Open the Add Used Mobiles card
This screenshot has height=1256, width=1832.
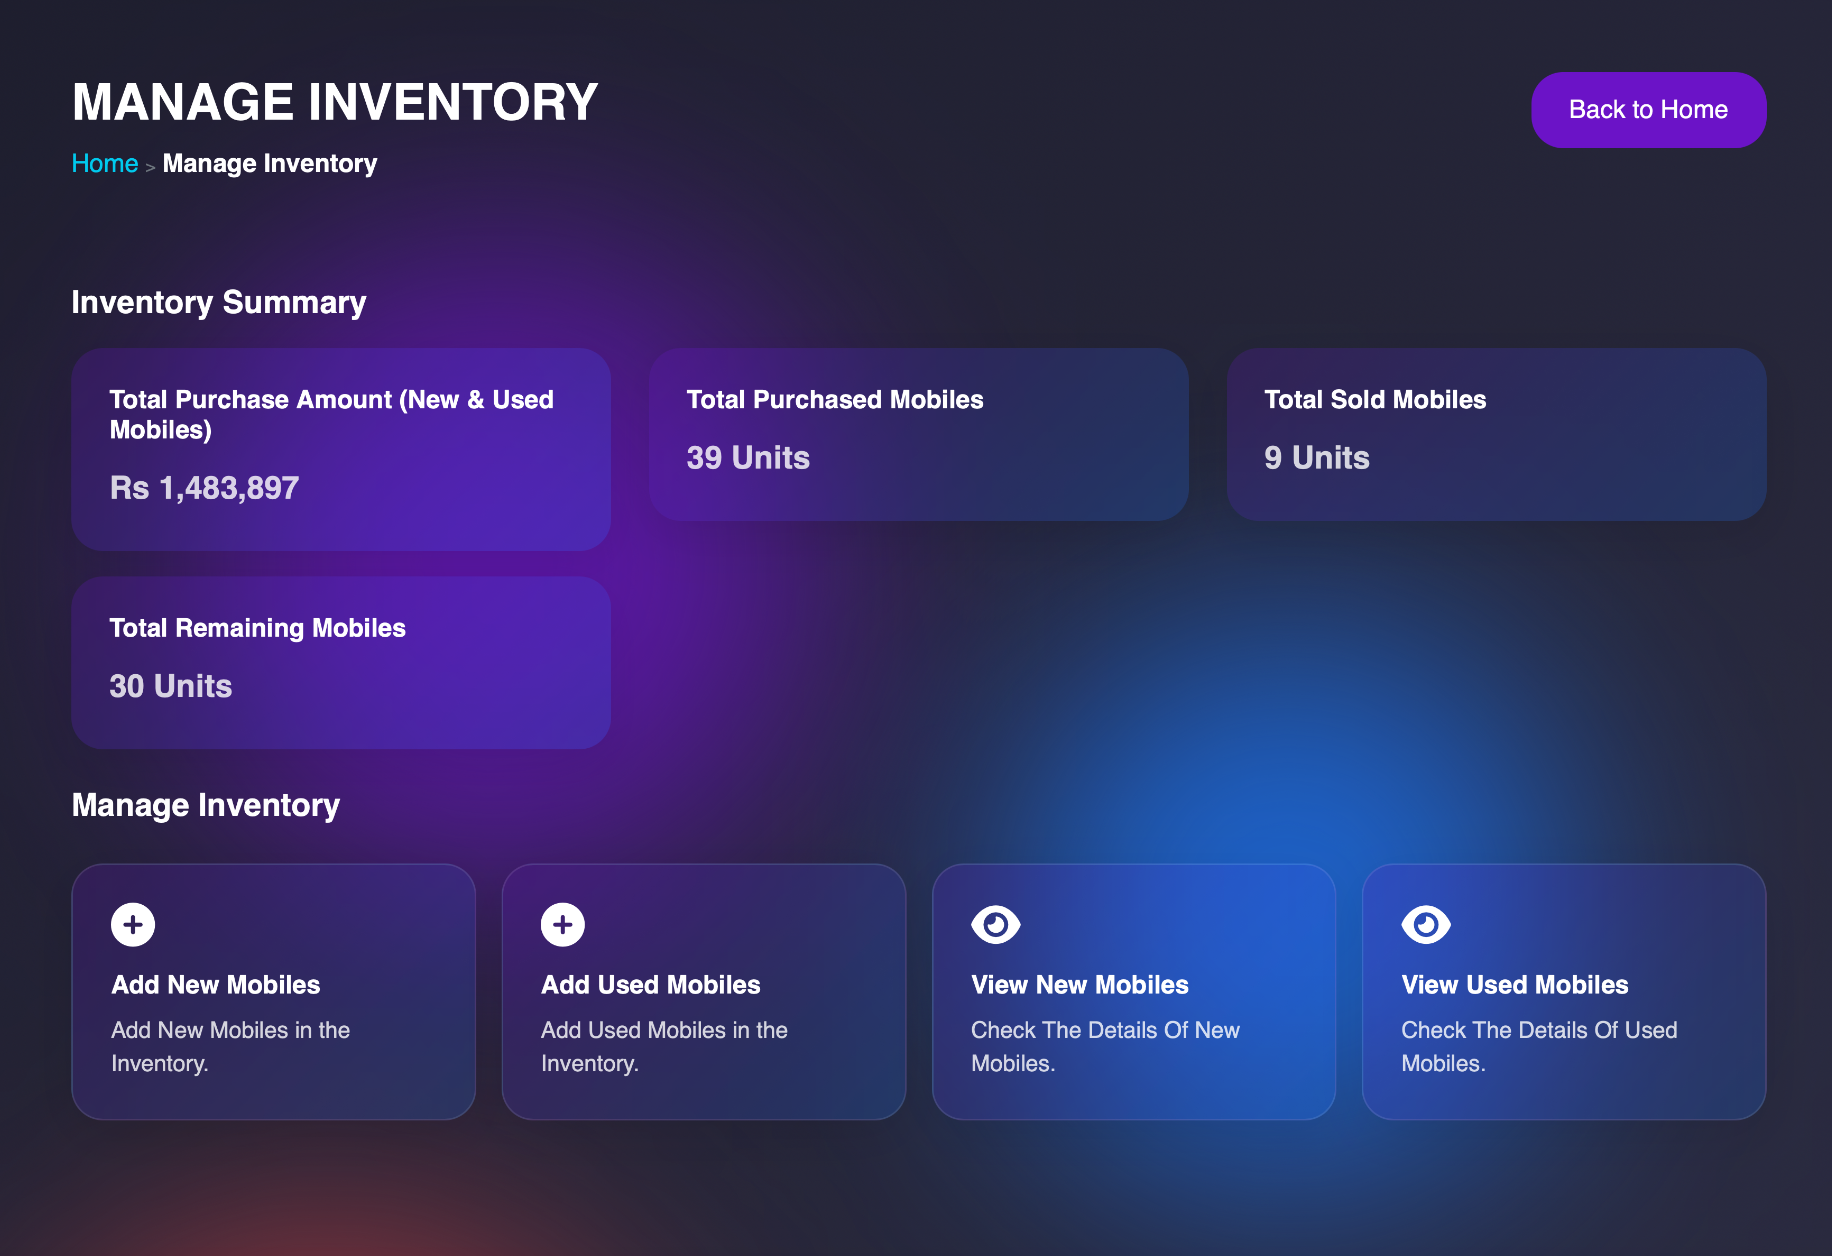pos(704,992)
